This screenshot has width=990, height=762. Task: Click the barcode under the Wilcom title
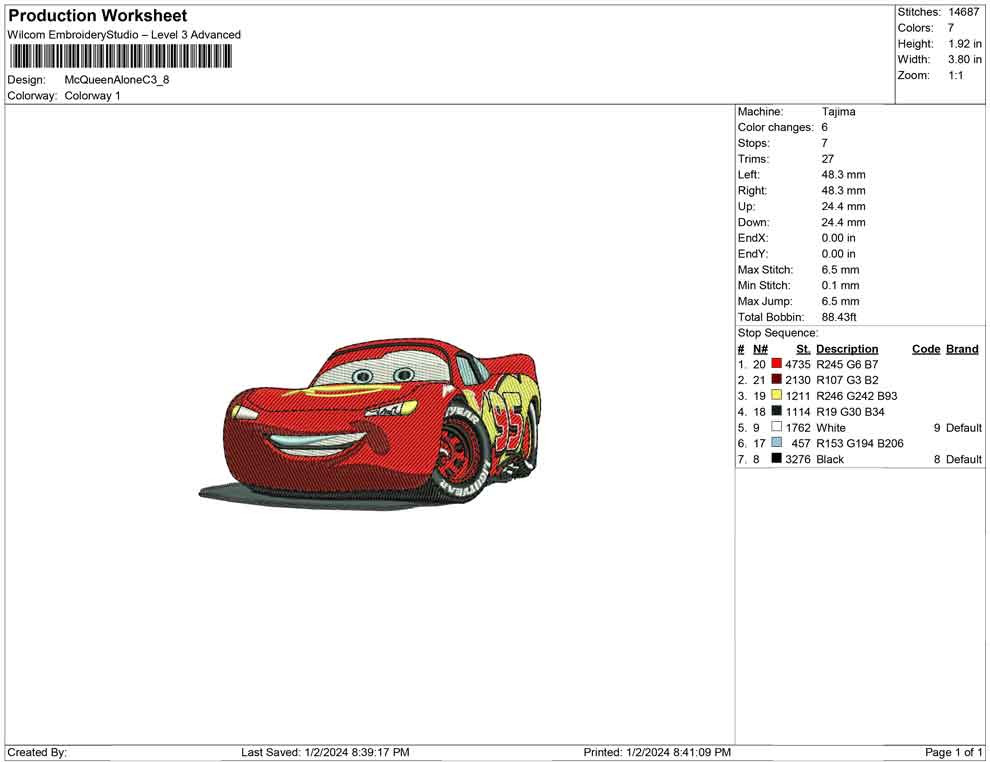coord(118,56)
